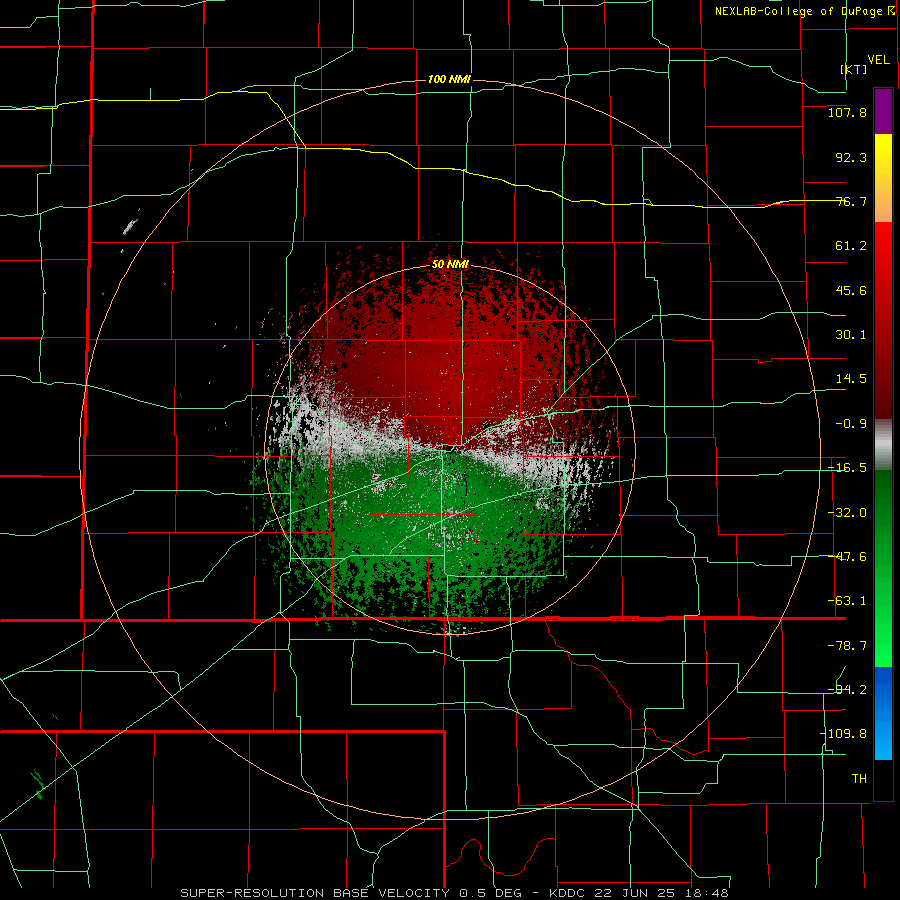This screenshot has height=900, width=900.
Task: Click the 50 NMI range ring label
Action: pyautogui.click(x=450, y=265)
